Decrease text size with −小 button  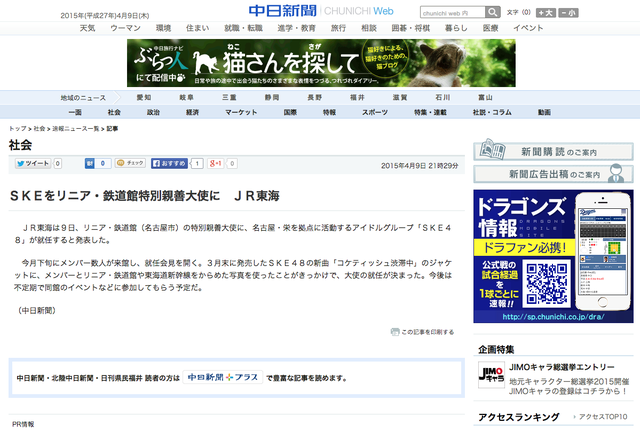pyautogui.click(x=568, y=13)
